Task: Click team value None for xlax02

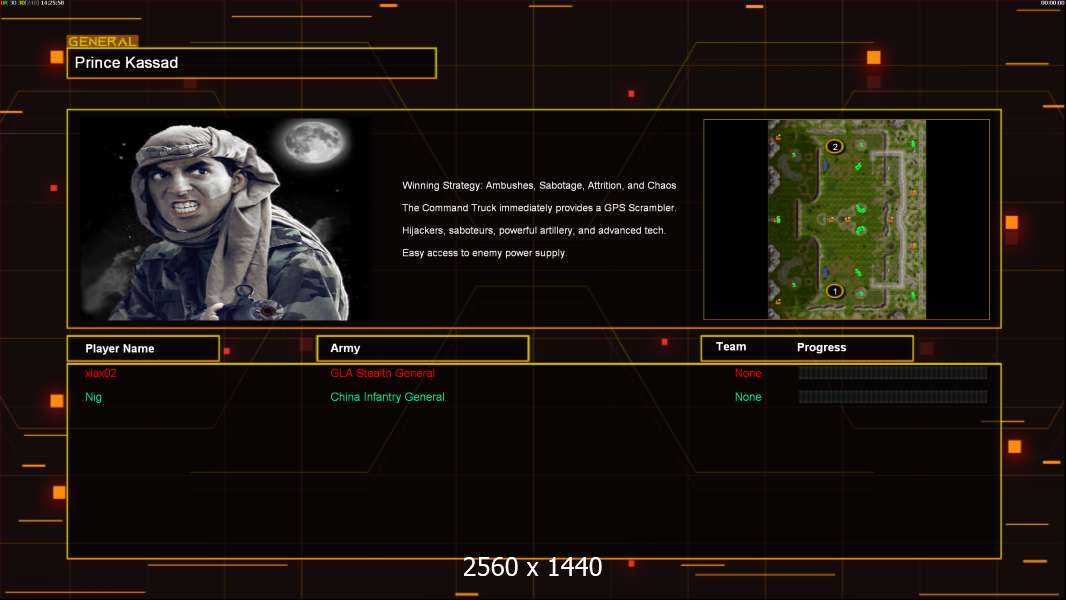Action: click(x=748, y=373)
